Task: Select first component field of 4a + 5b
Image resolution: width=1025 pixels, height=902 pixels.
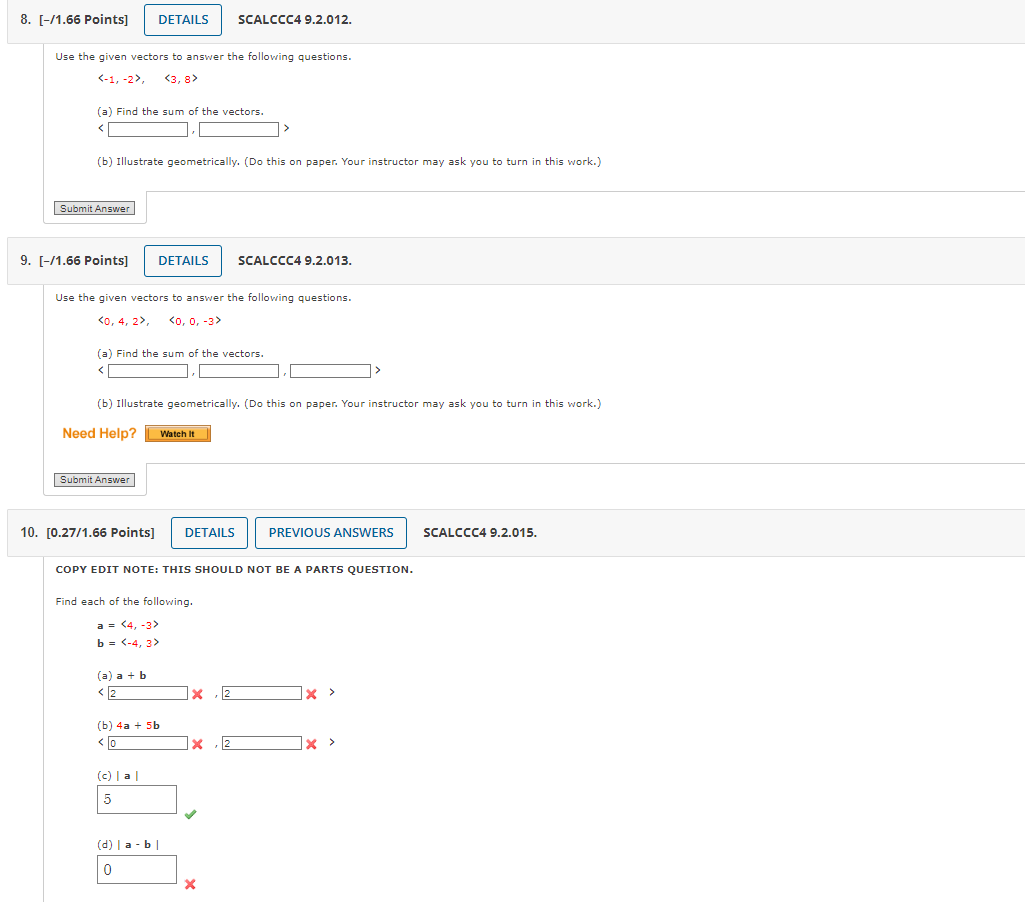Action: [148, 743]
